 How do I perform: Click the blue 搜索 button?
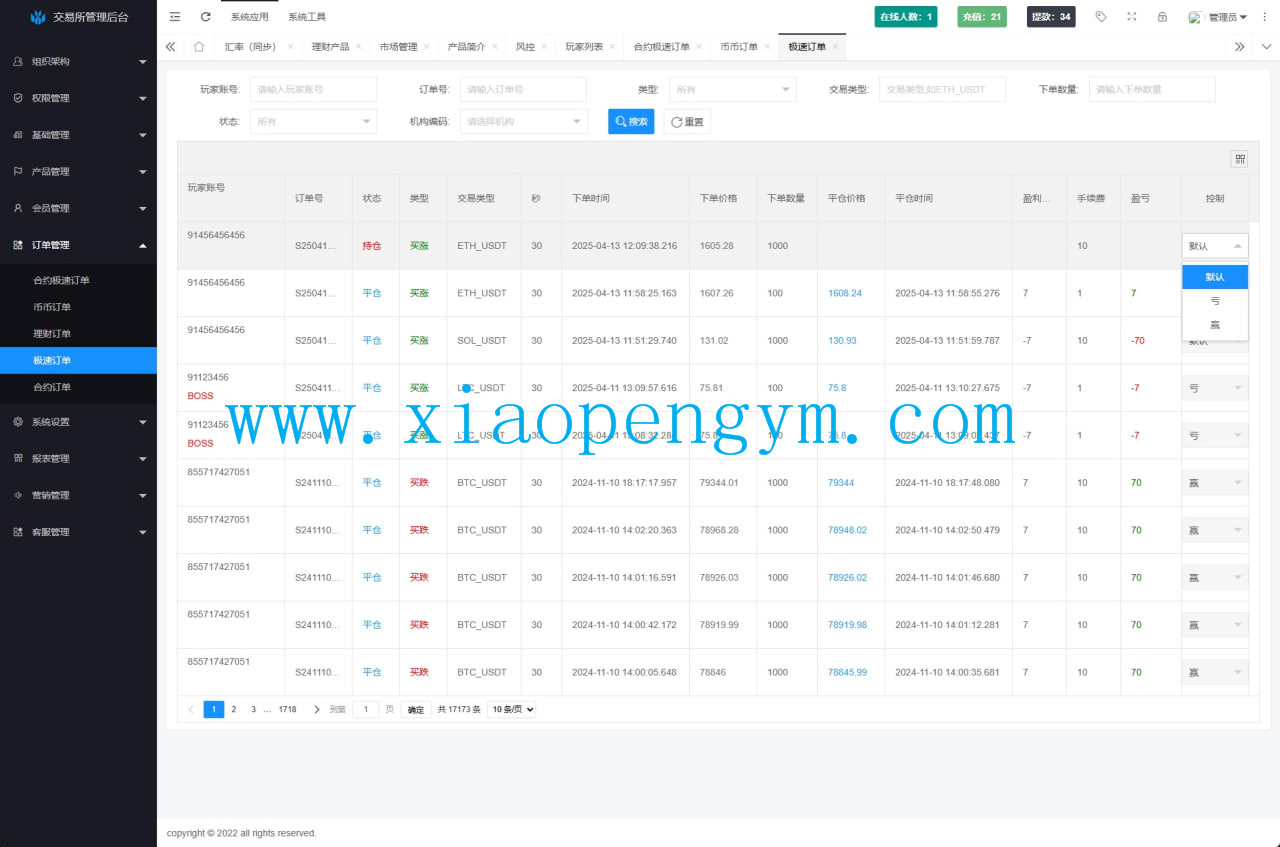click(x=631, y=121)
